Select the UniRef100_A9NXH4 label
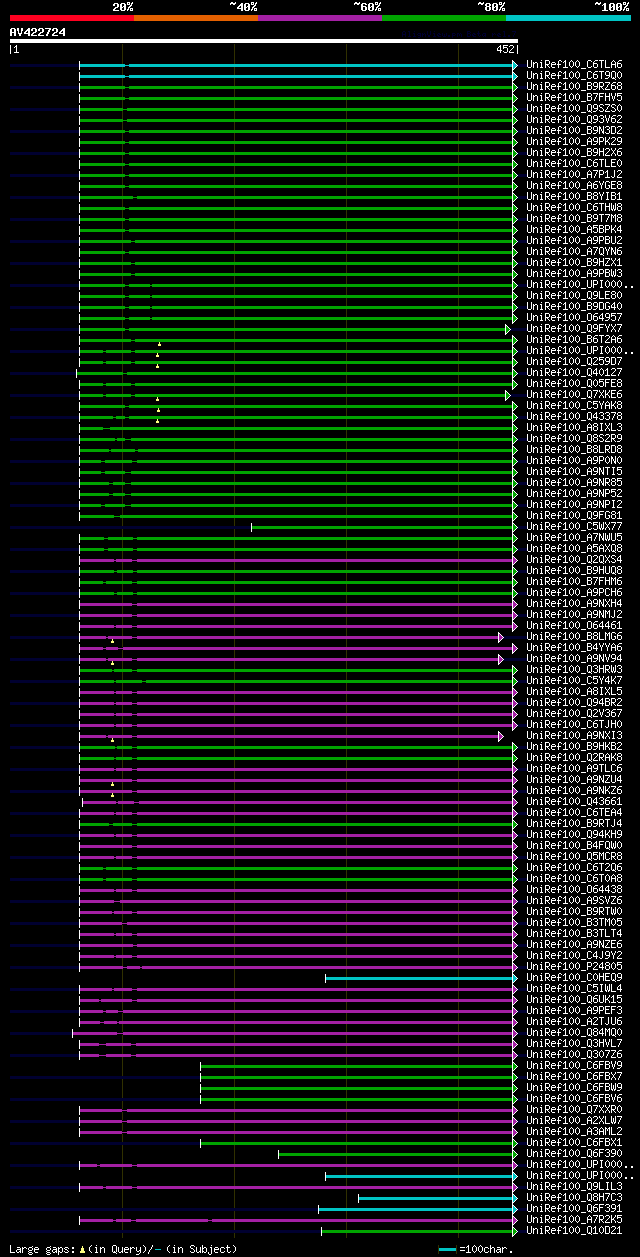The height and width of the screenshot is (1257, 640). [x=574, y=603]
